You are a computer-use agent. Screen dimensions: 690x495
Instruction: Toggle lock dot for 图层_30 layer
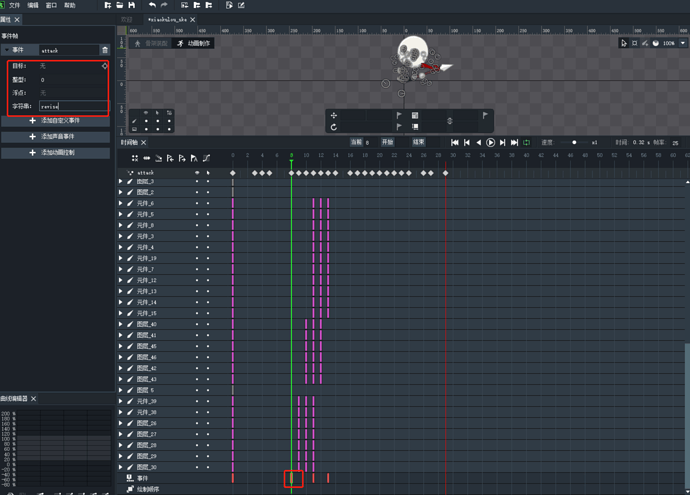click(208, 467)
